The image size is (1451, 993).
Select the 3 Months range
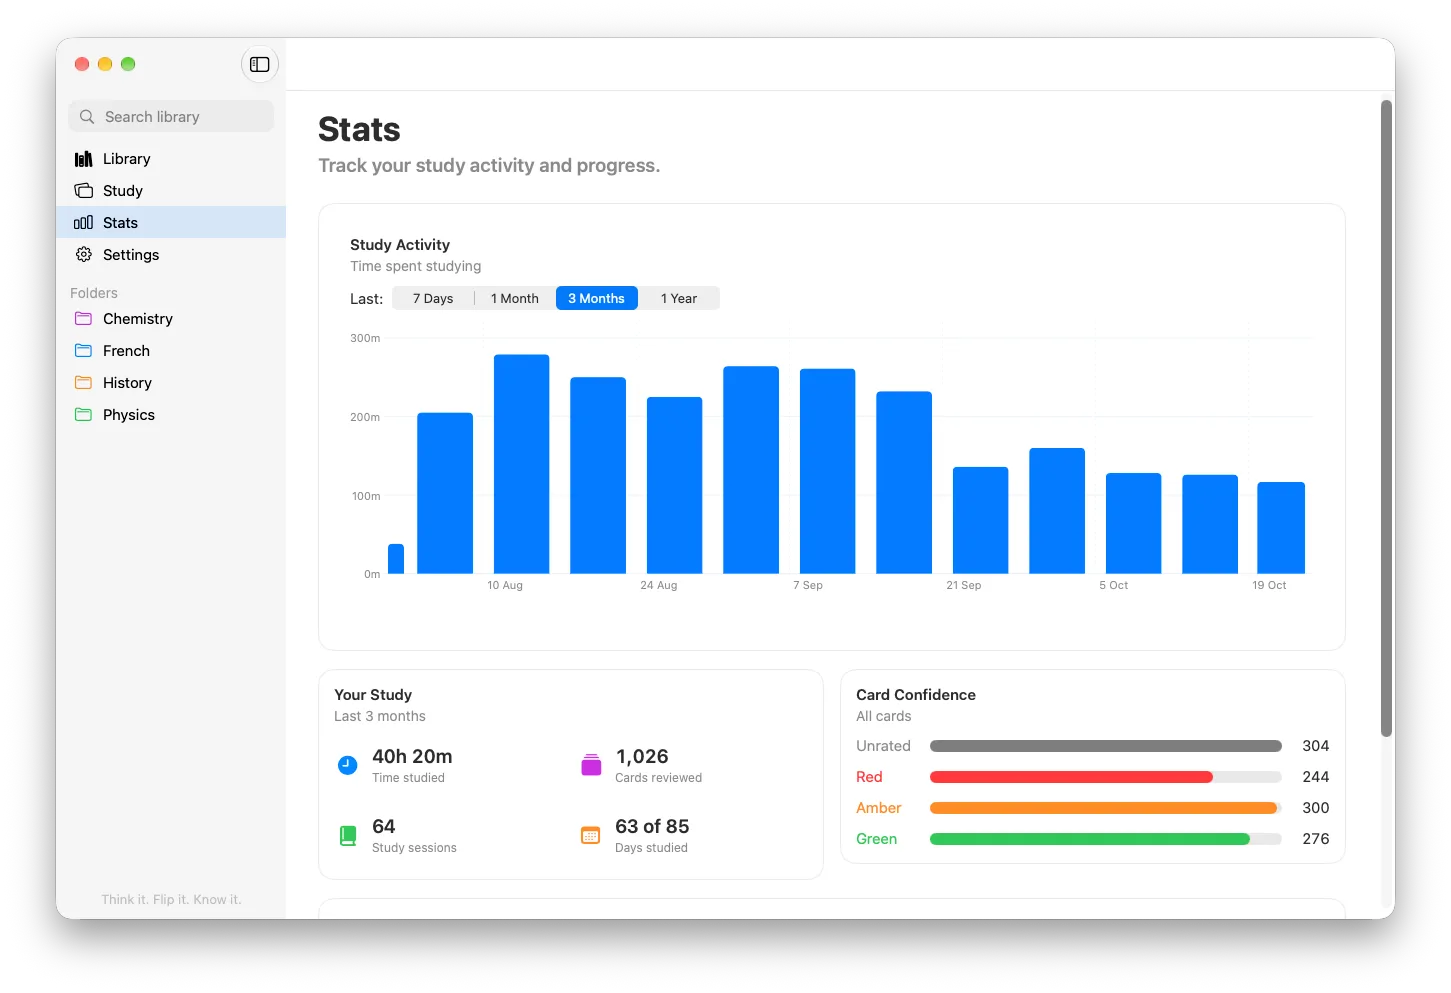[x=597, y=298]
